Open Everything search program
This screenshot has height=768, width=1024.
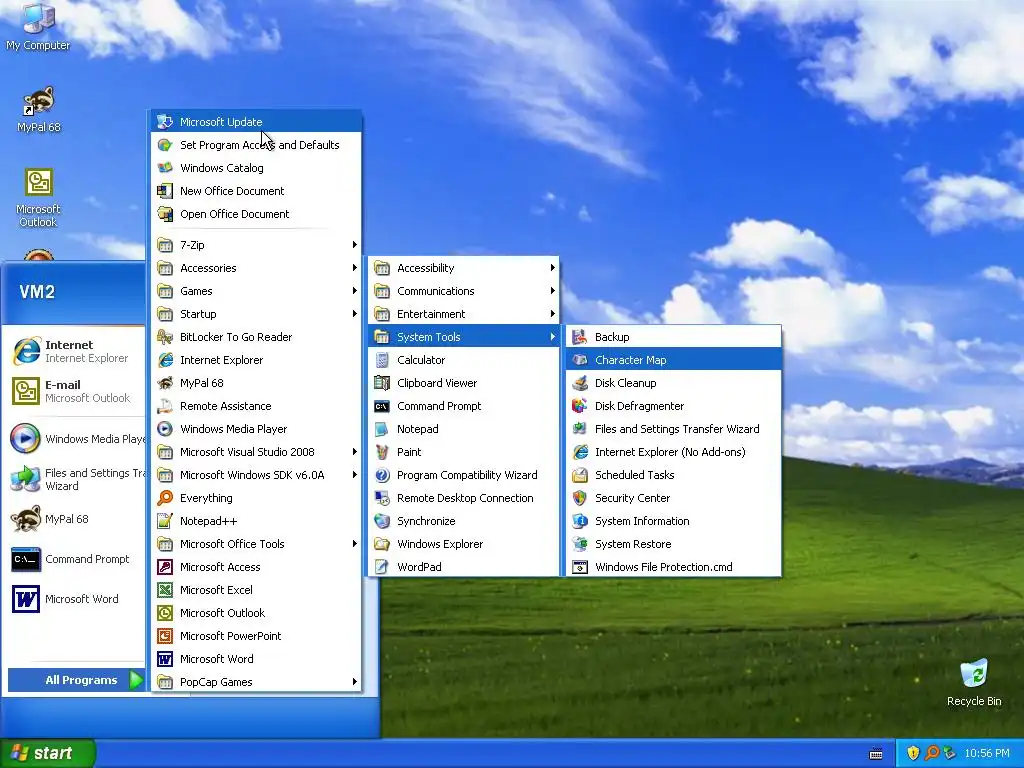256,498
